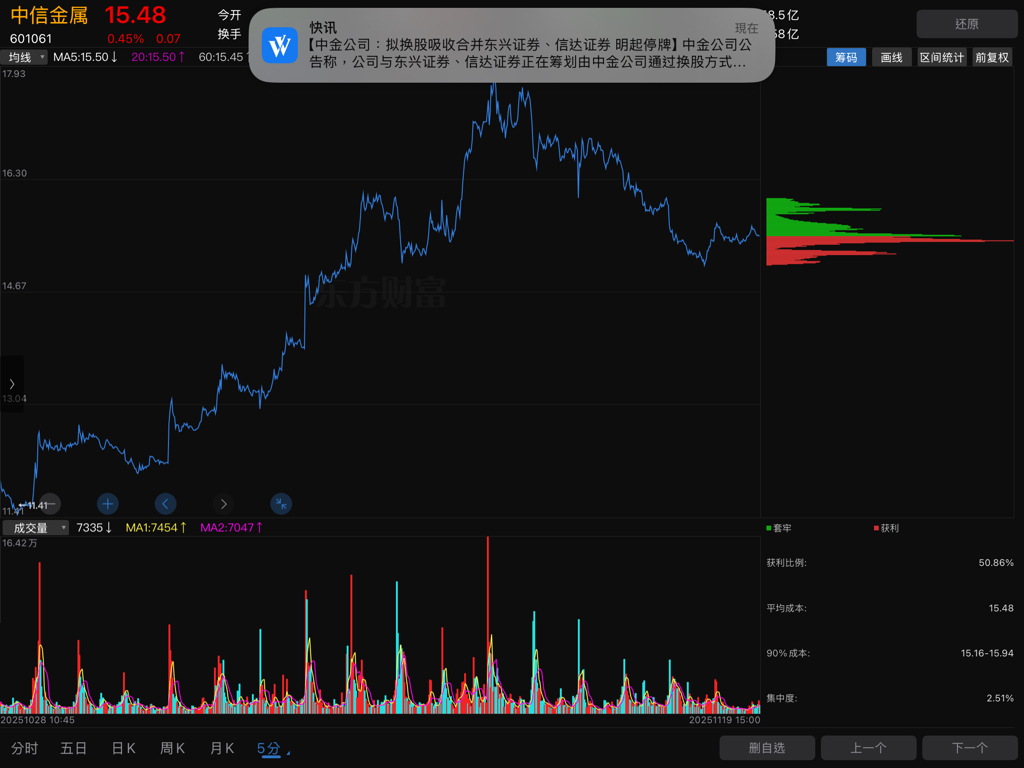Click the current price 15.48 header
The image size is (1024, 768).
[135, 15]
